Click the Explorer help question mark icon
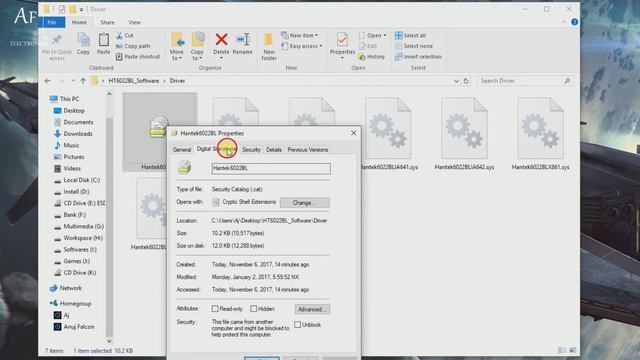 [x=574, y=22]
